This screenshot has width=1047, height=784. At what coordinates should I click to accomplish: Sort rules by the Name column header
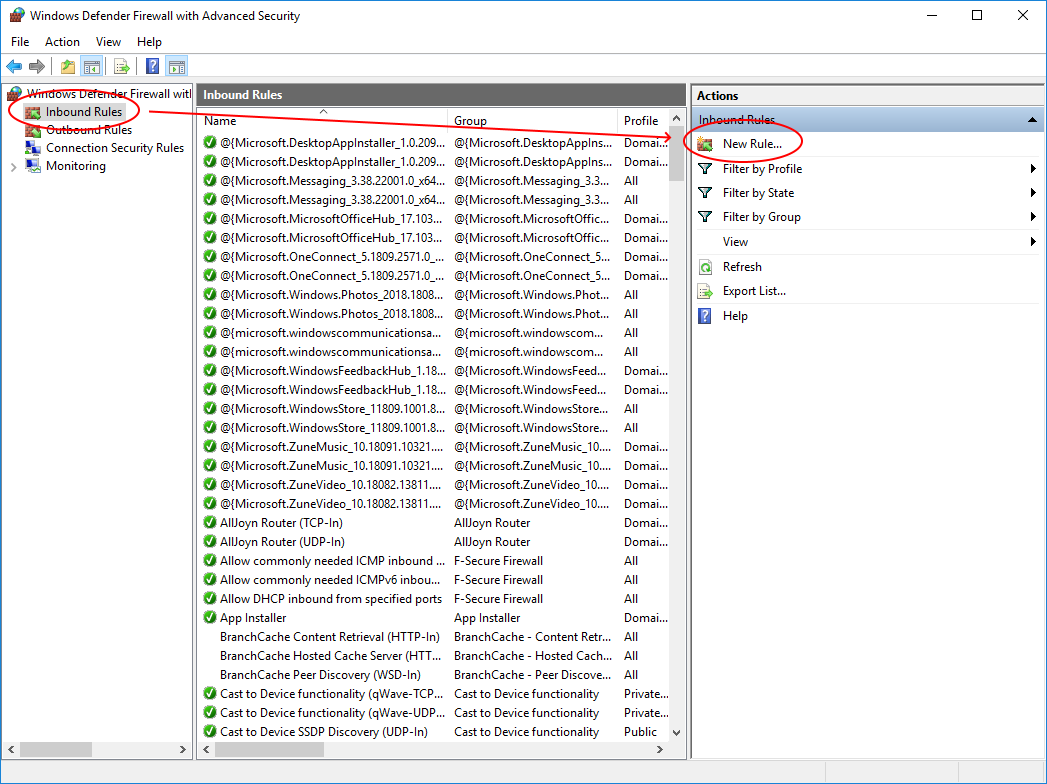coord(323,121)
